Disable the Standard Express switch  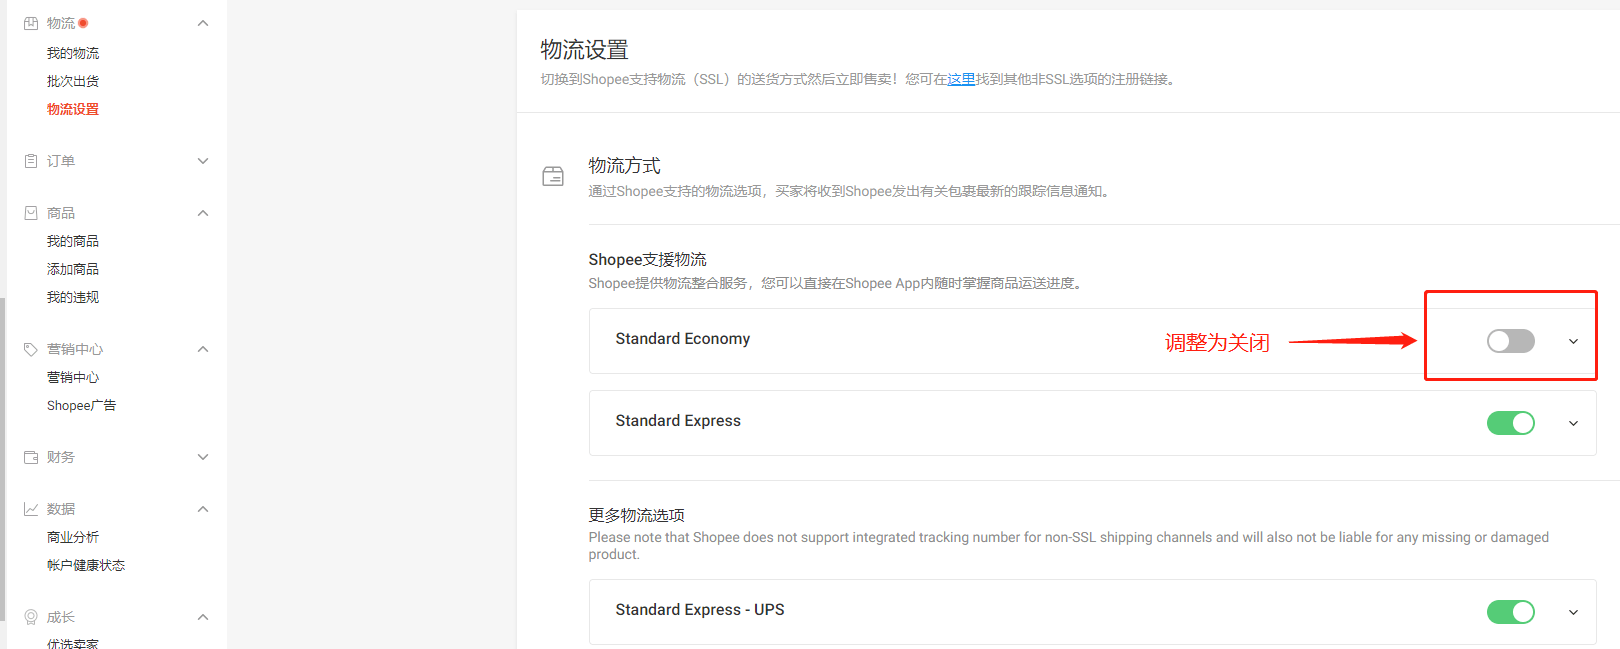(x=1510, y=423)
